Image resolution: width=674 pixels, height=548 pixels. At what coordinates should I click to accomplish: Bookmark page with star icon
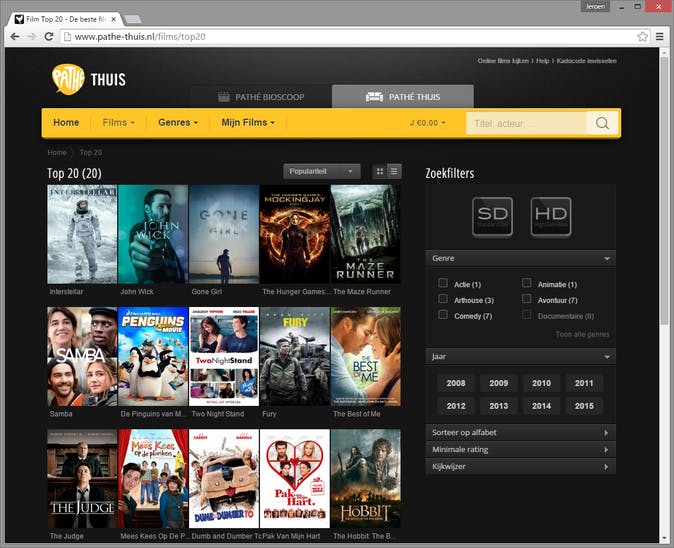point(643,36)
